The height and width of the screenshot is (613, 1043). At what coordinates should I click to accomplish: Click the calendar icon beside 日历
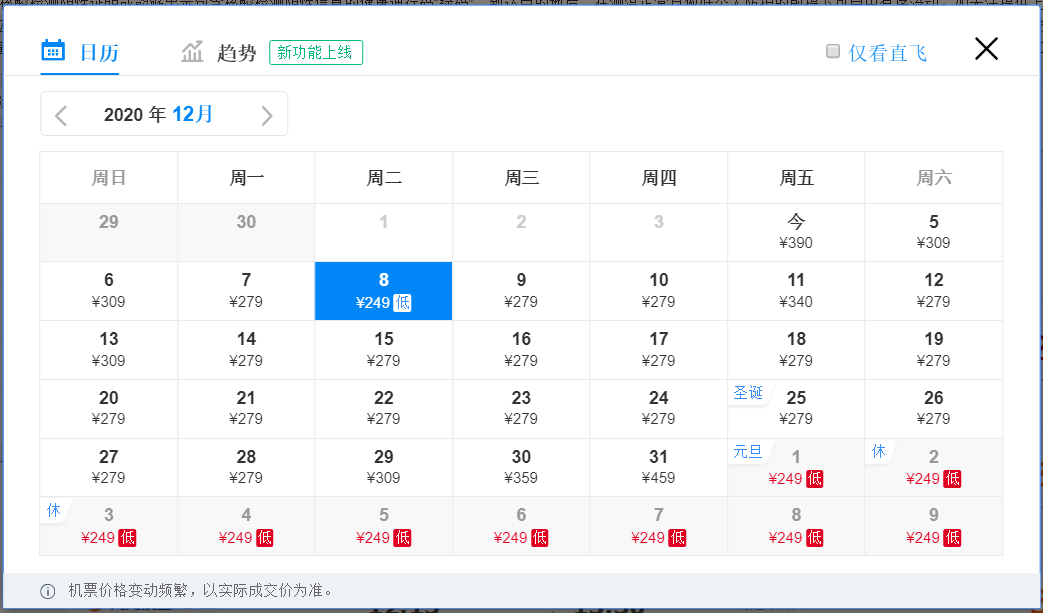(53, 51)
